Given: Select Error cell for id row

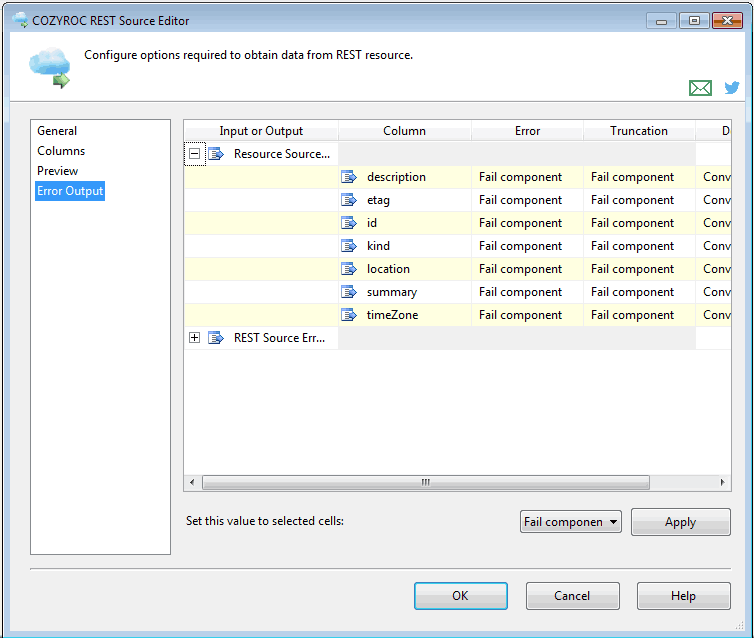Looking at the screenshot, I should coord(528,223).
